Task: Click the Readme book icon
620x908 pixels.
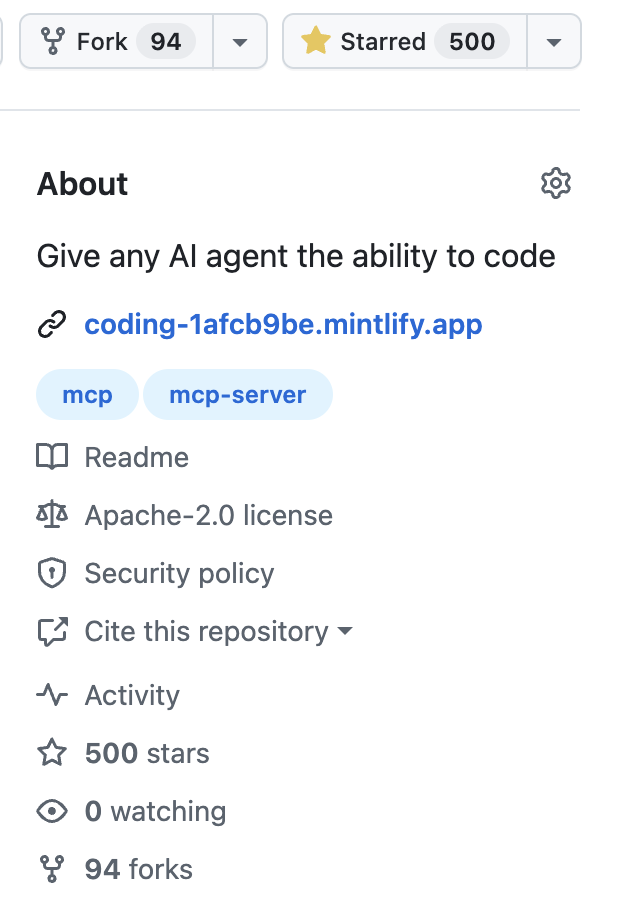Action: (52, 457)
